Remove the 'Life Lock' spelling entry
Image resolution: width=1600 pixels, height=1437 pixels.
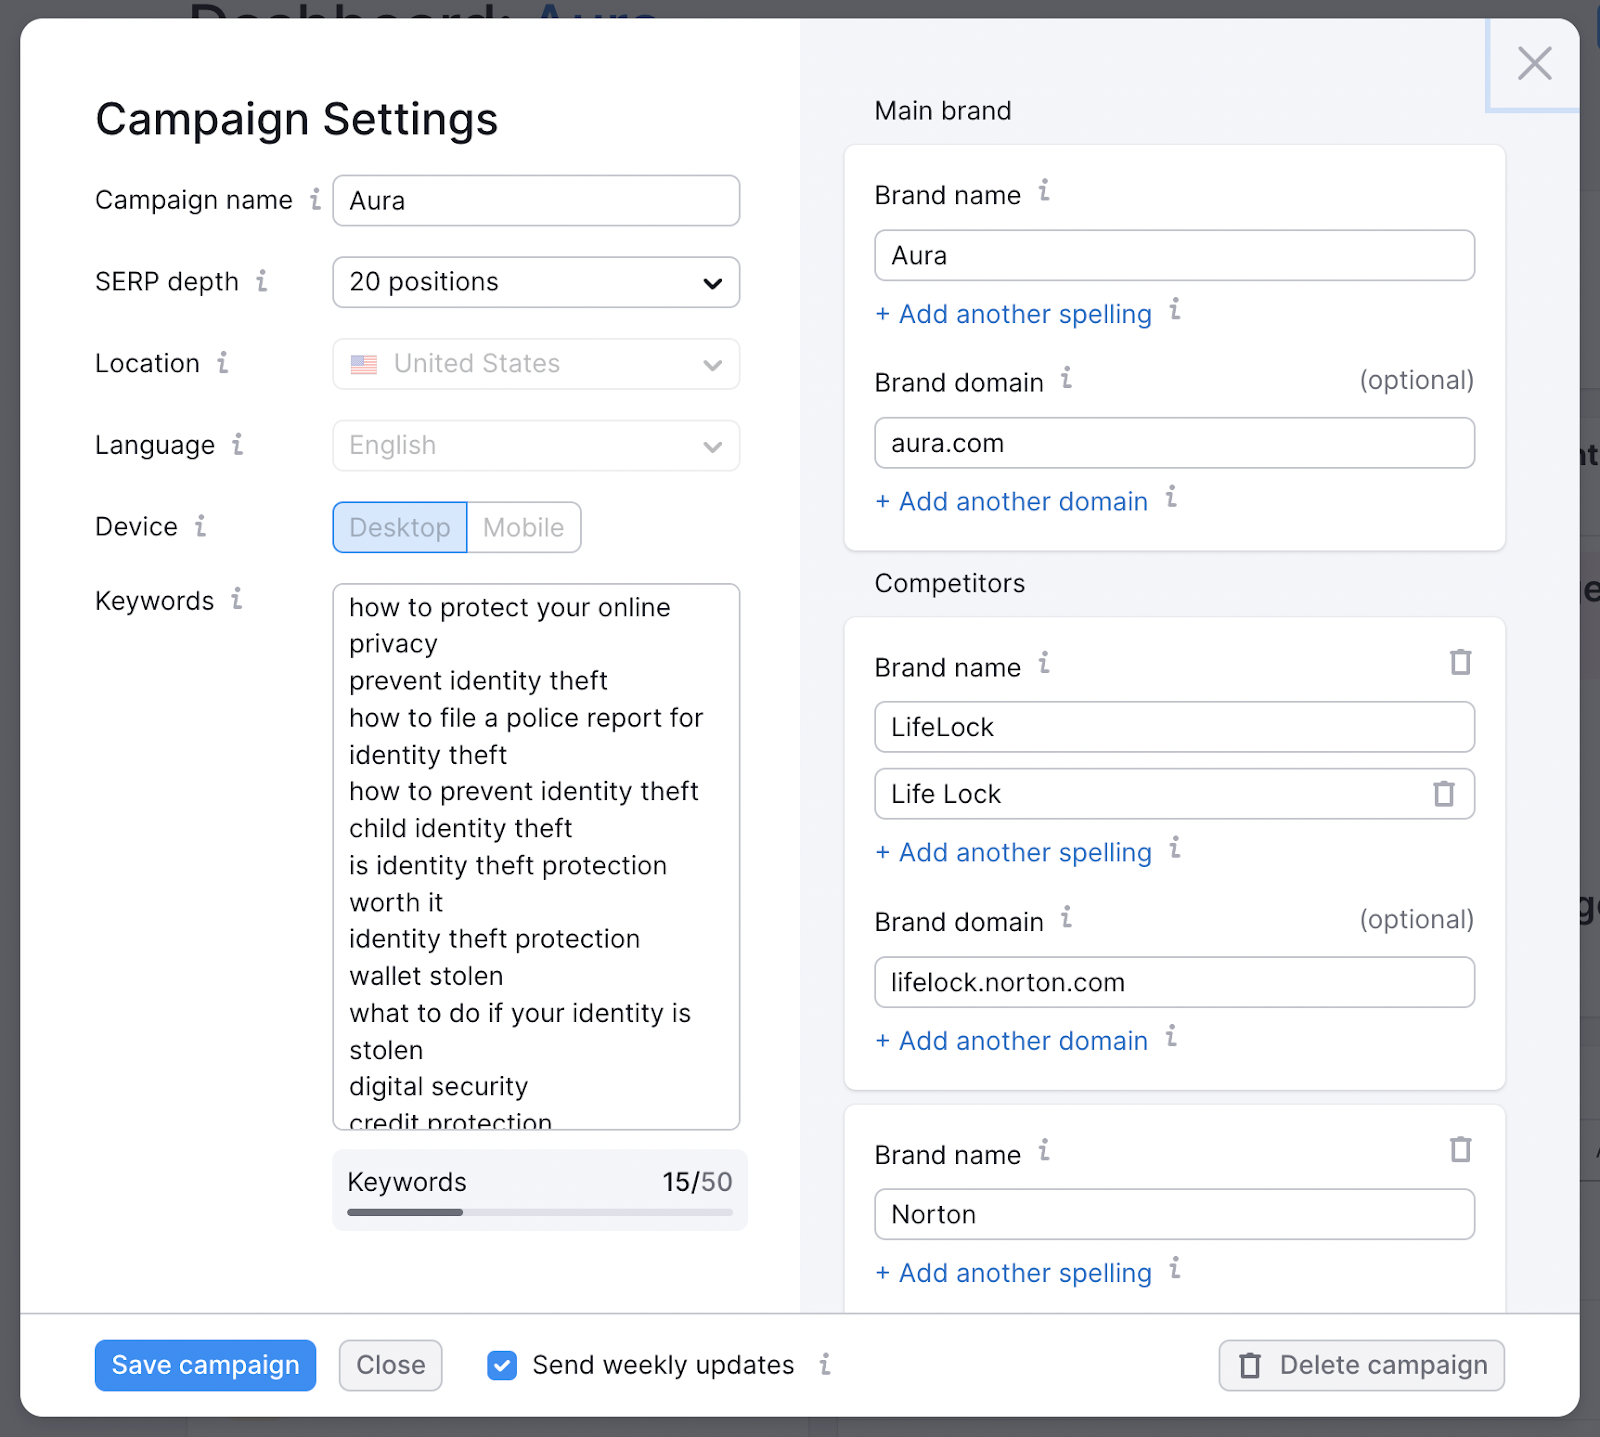pyautogui.click(x=1443, y=794)
